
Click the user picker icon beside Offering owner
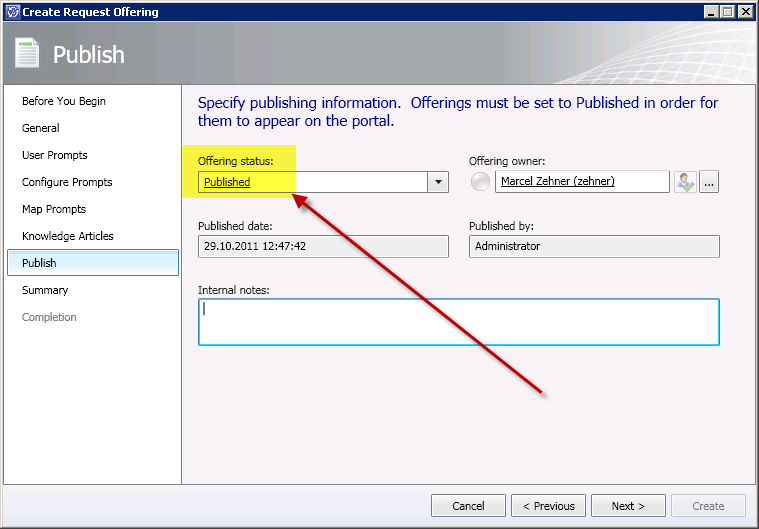[685, 182]
